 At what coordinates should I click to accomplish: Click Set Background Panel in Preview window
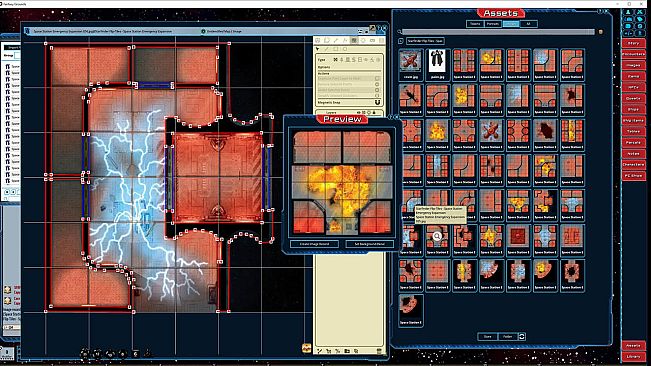pyautogui.click(x=370, y=244)
